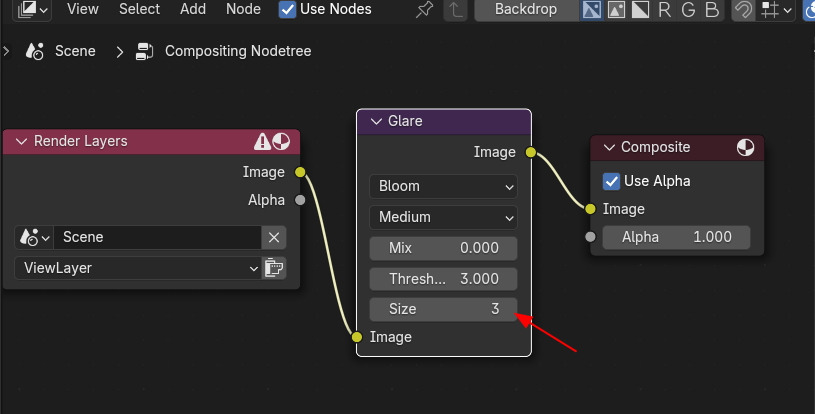The width and height of the screenshot is (815, 414).
Task: Uncheck the Use Alpha checkbox
Action: pyautogui.click(x=611, y=181)
